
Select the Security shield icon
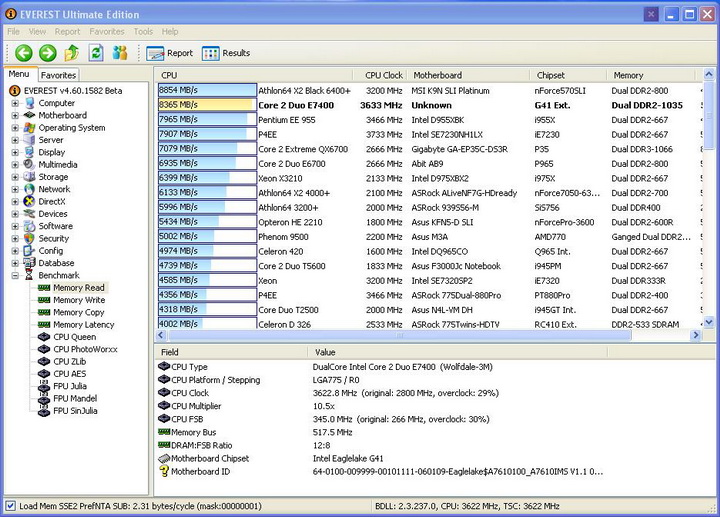coord(29,238)
